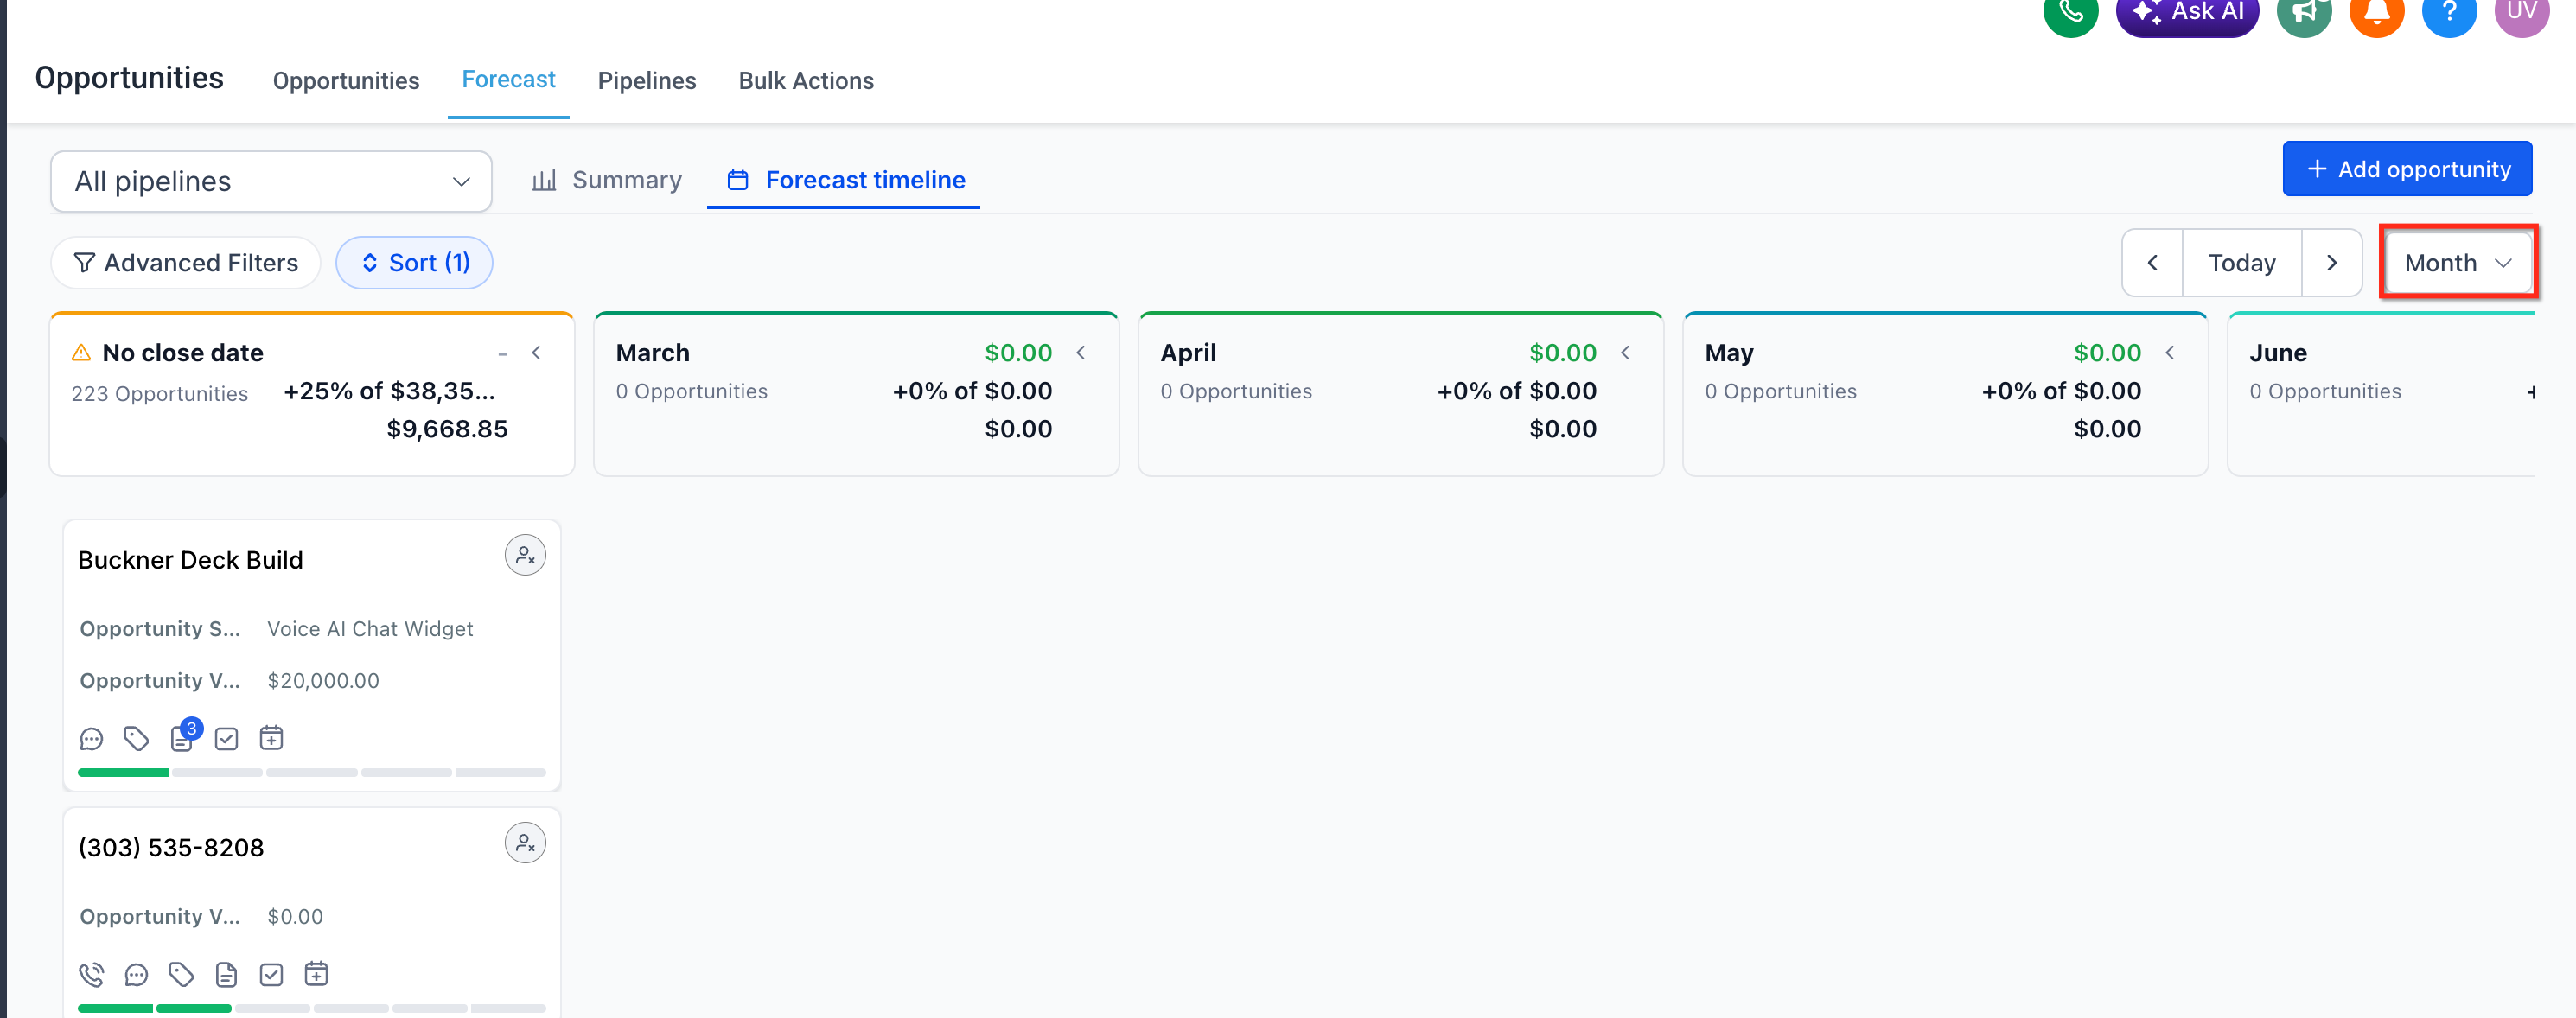2576x1018 pixels.
Task: Click tasks checkbox icon on (303) 535-8208 card
Action: [x=271, y=974]
